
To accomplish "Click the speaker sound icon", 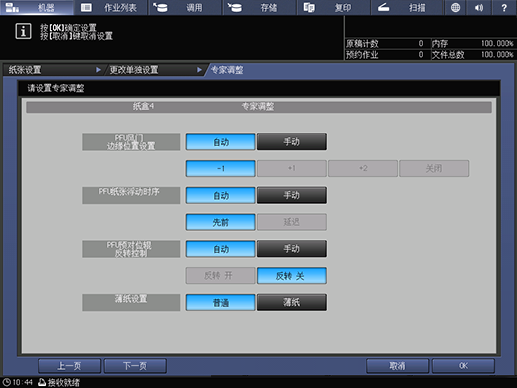I will point(479,7).
